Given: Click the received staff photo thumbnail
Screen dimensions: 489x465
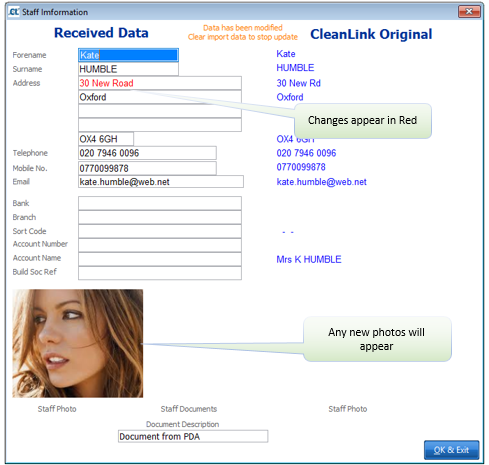Looking at the screenshot, I should point(78,343).
